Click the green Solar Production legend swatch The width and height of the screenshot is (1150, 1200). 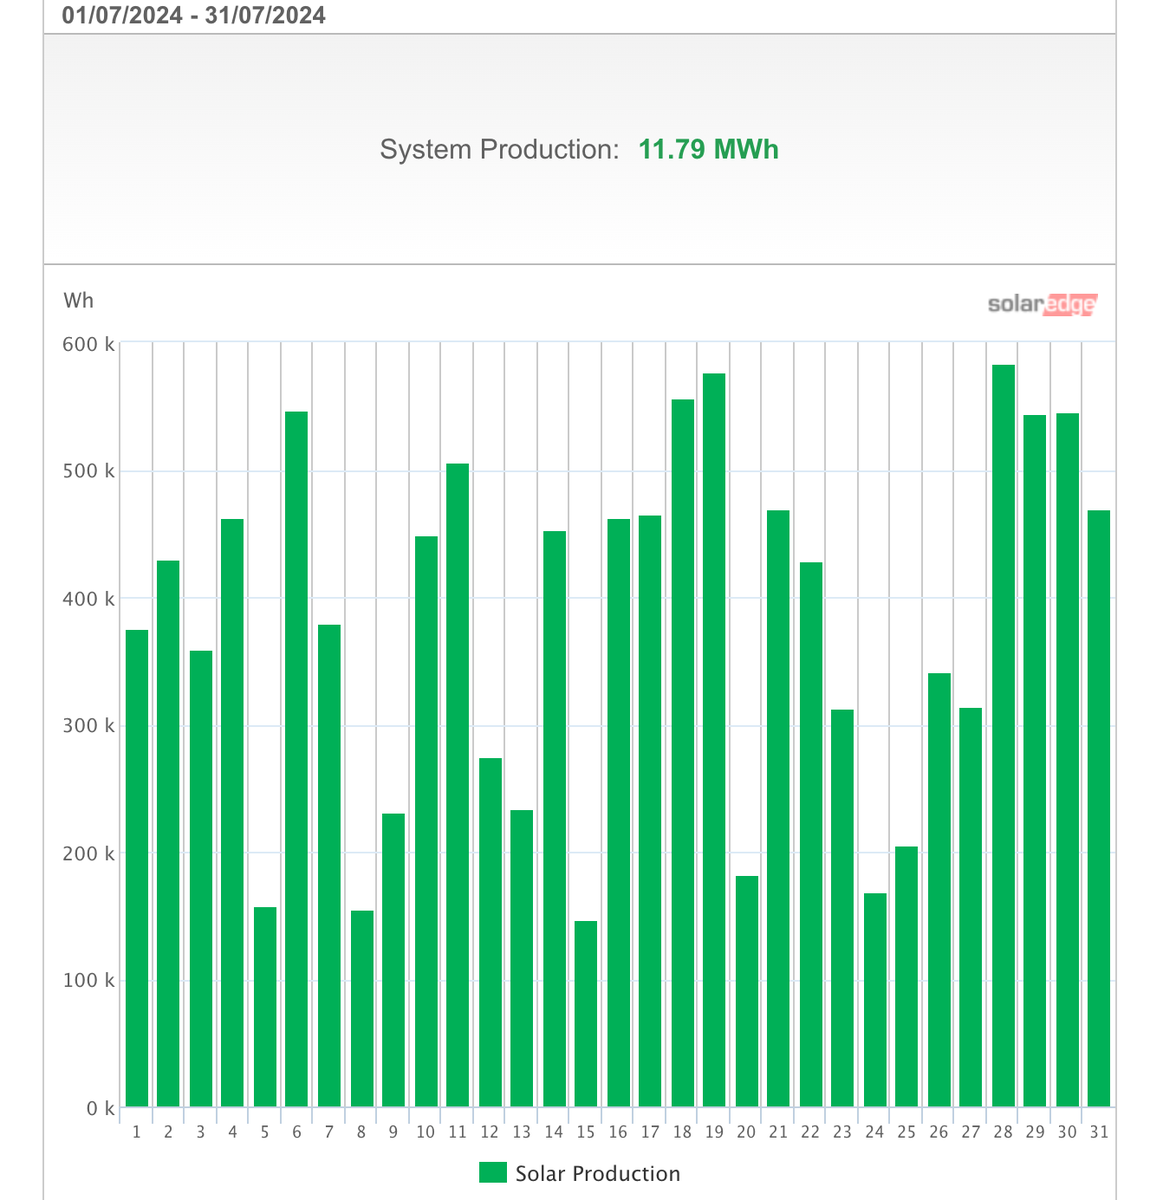(494, 1172)
